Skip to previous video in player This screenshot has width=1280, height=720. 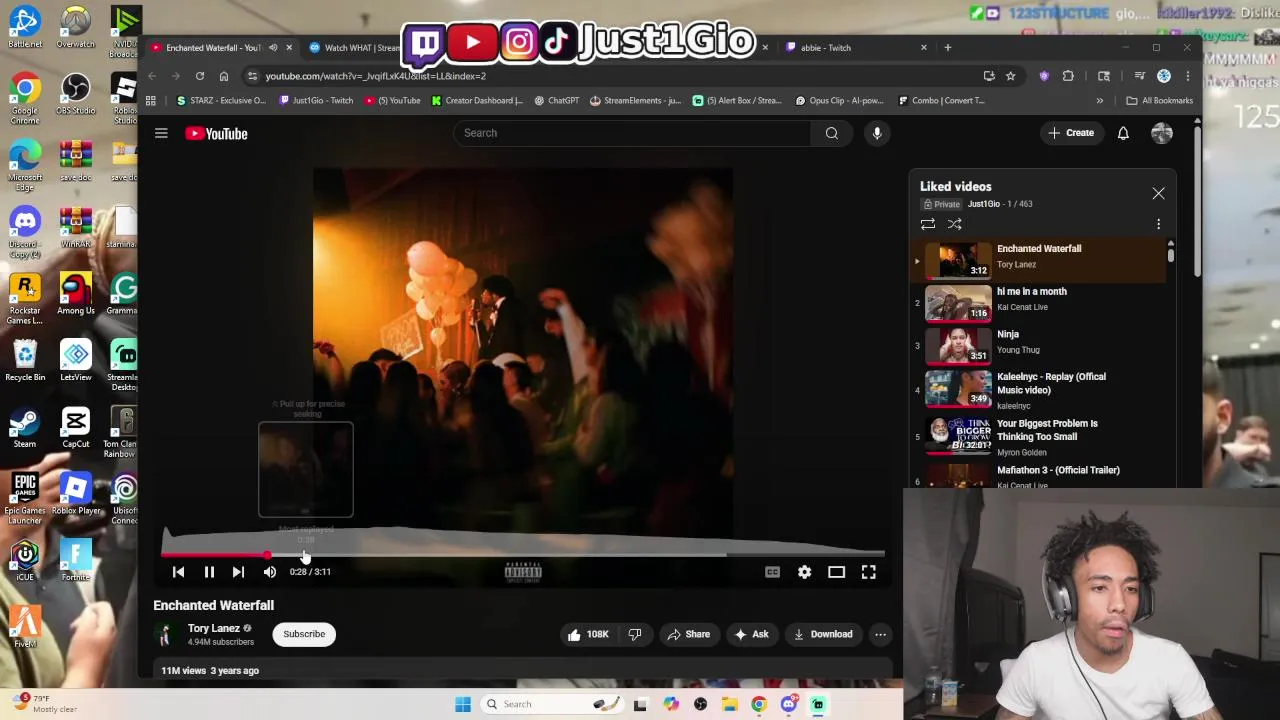[x=178, y=572]
